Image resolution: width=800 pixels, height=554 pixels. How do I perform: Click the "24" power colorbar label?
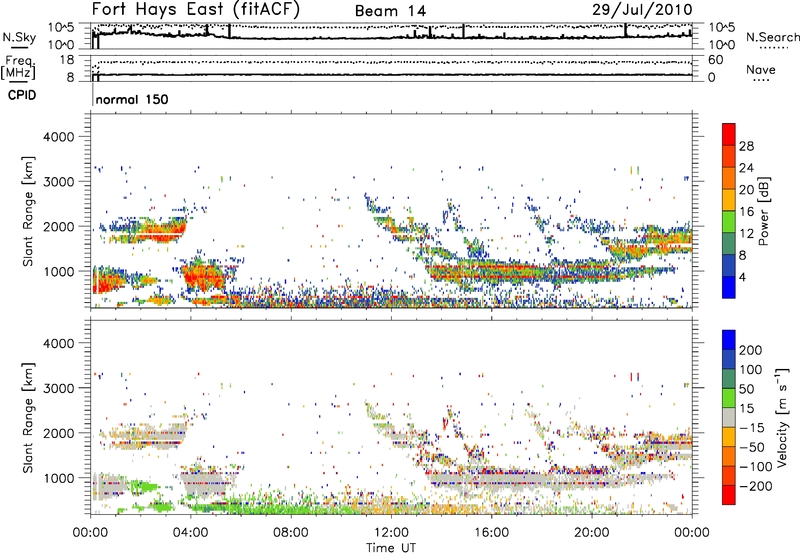point(746,168)
